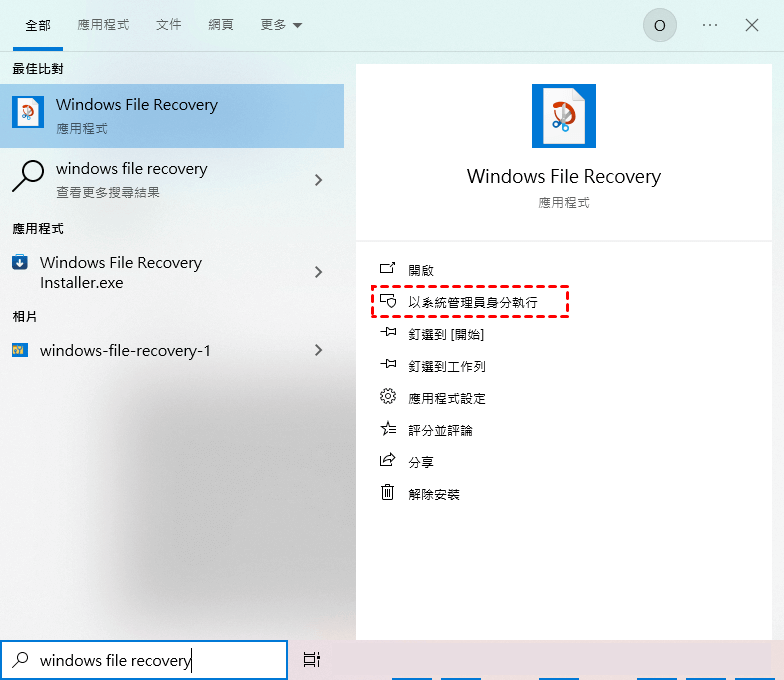Select Windows File Recovery Installer.exe result

tap(172, 272)
